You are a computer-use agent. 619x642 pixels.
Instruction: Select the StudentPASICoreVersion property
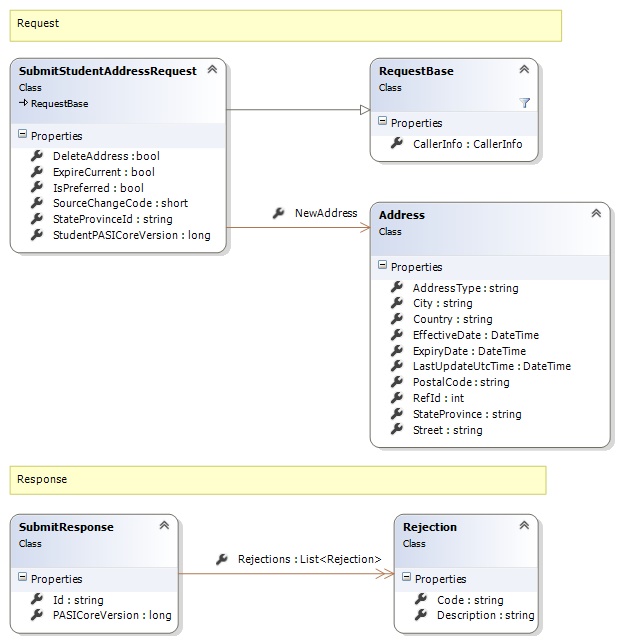tap(131, 235)
